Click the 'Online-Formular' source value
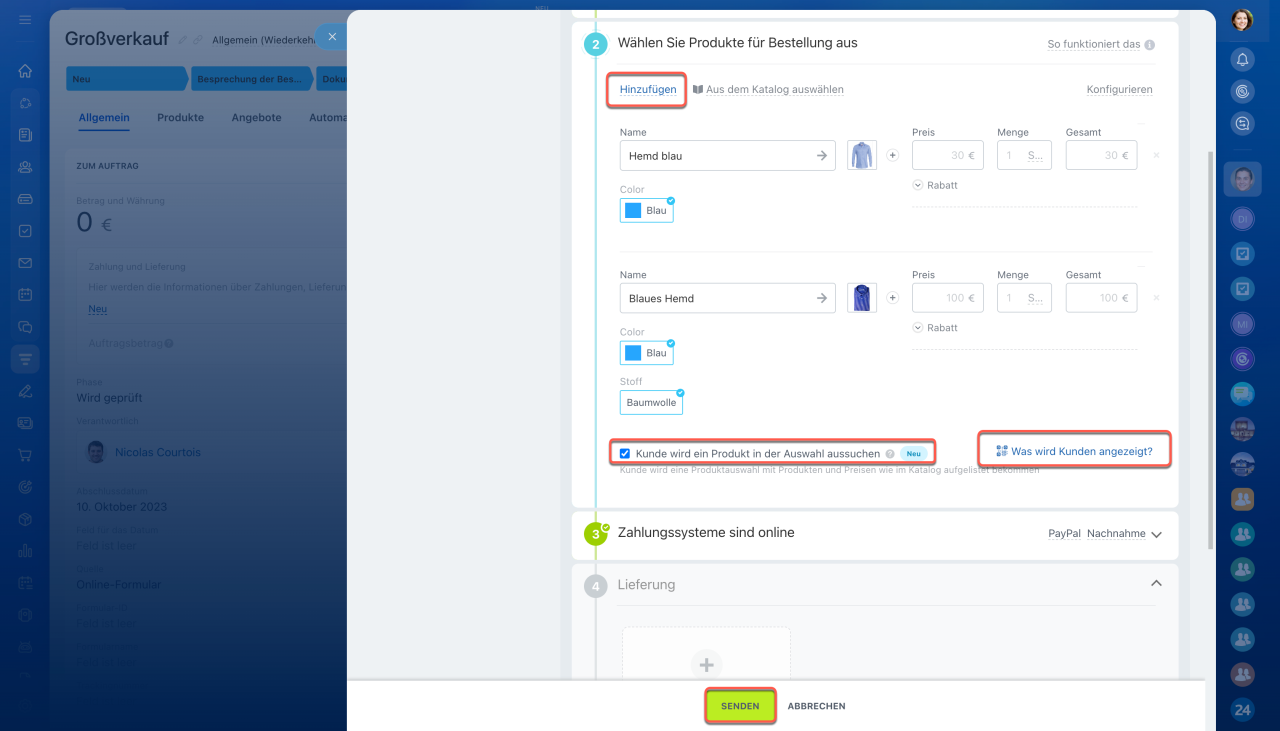1280x731 pixels. 119,584
